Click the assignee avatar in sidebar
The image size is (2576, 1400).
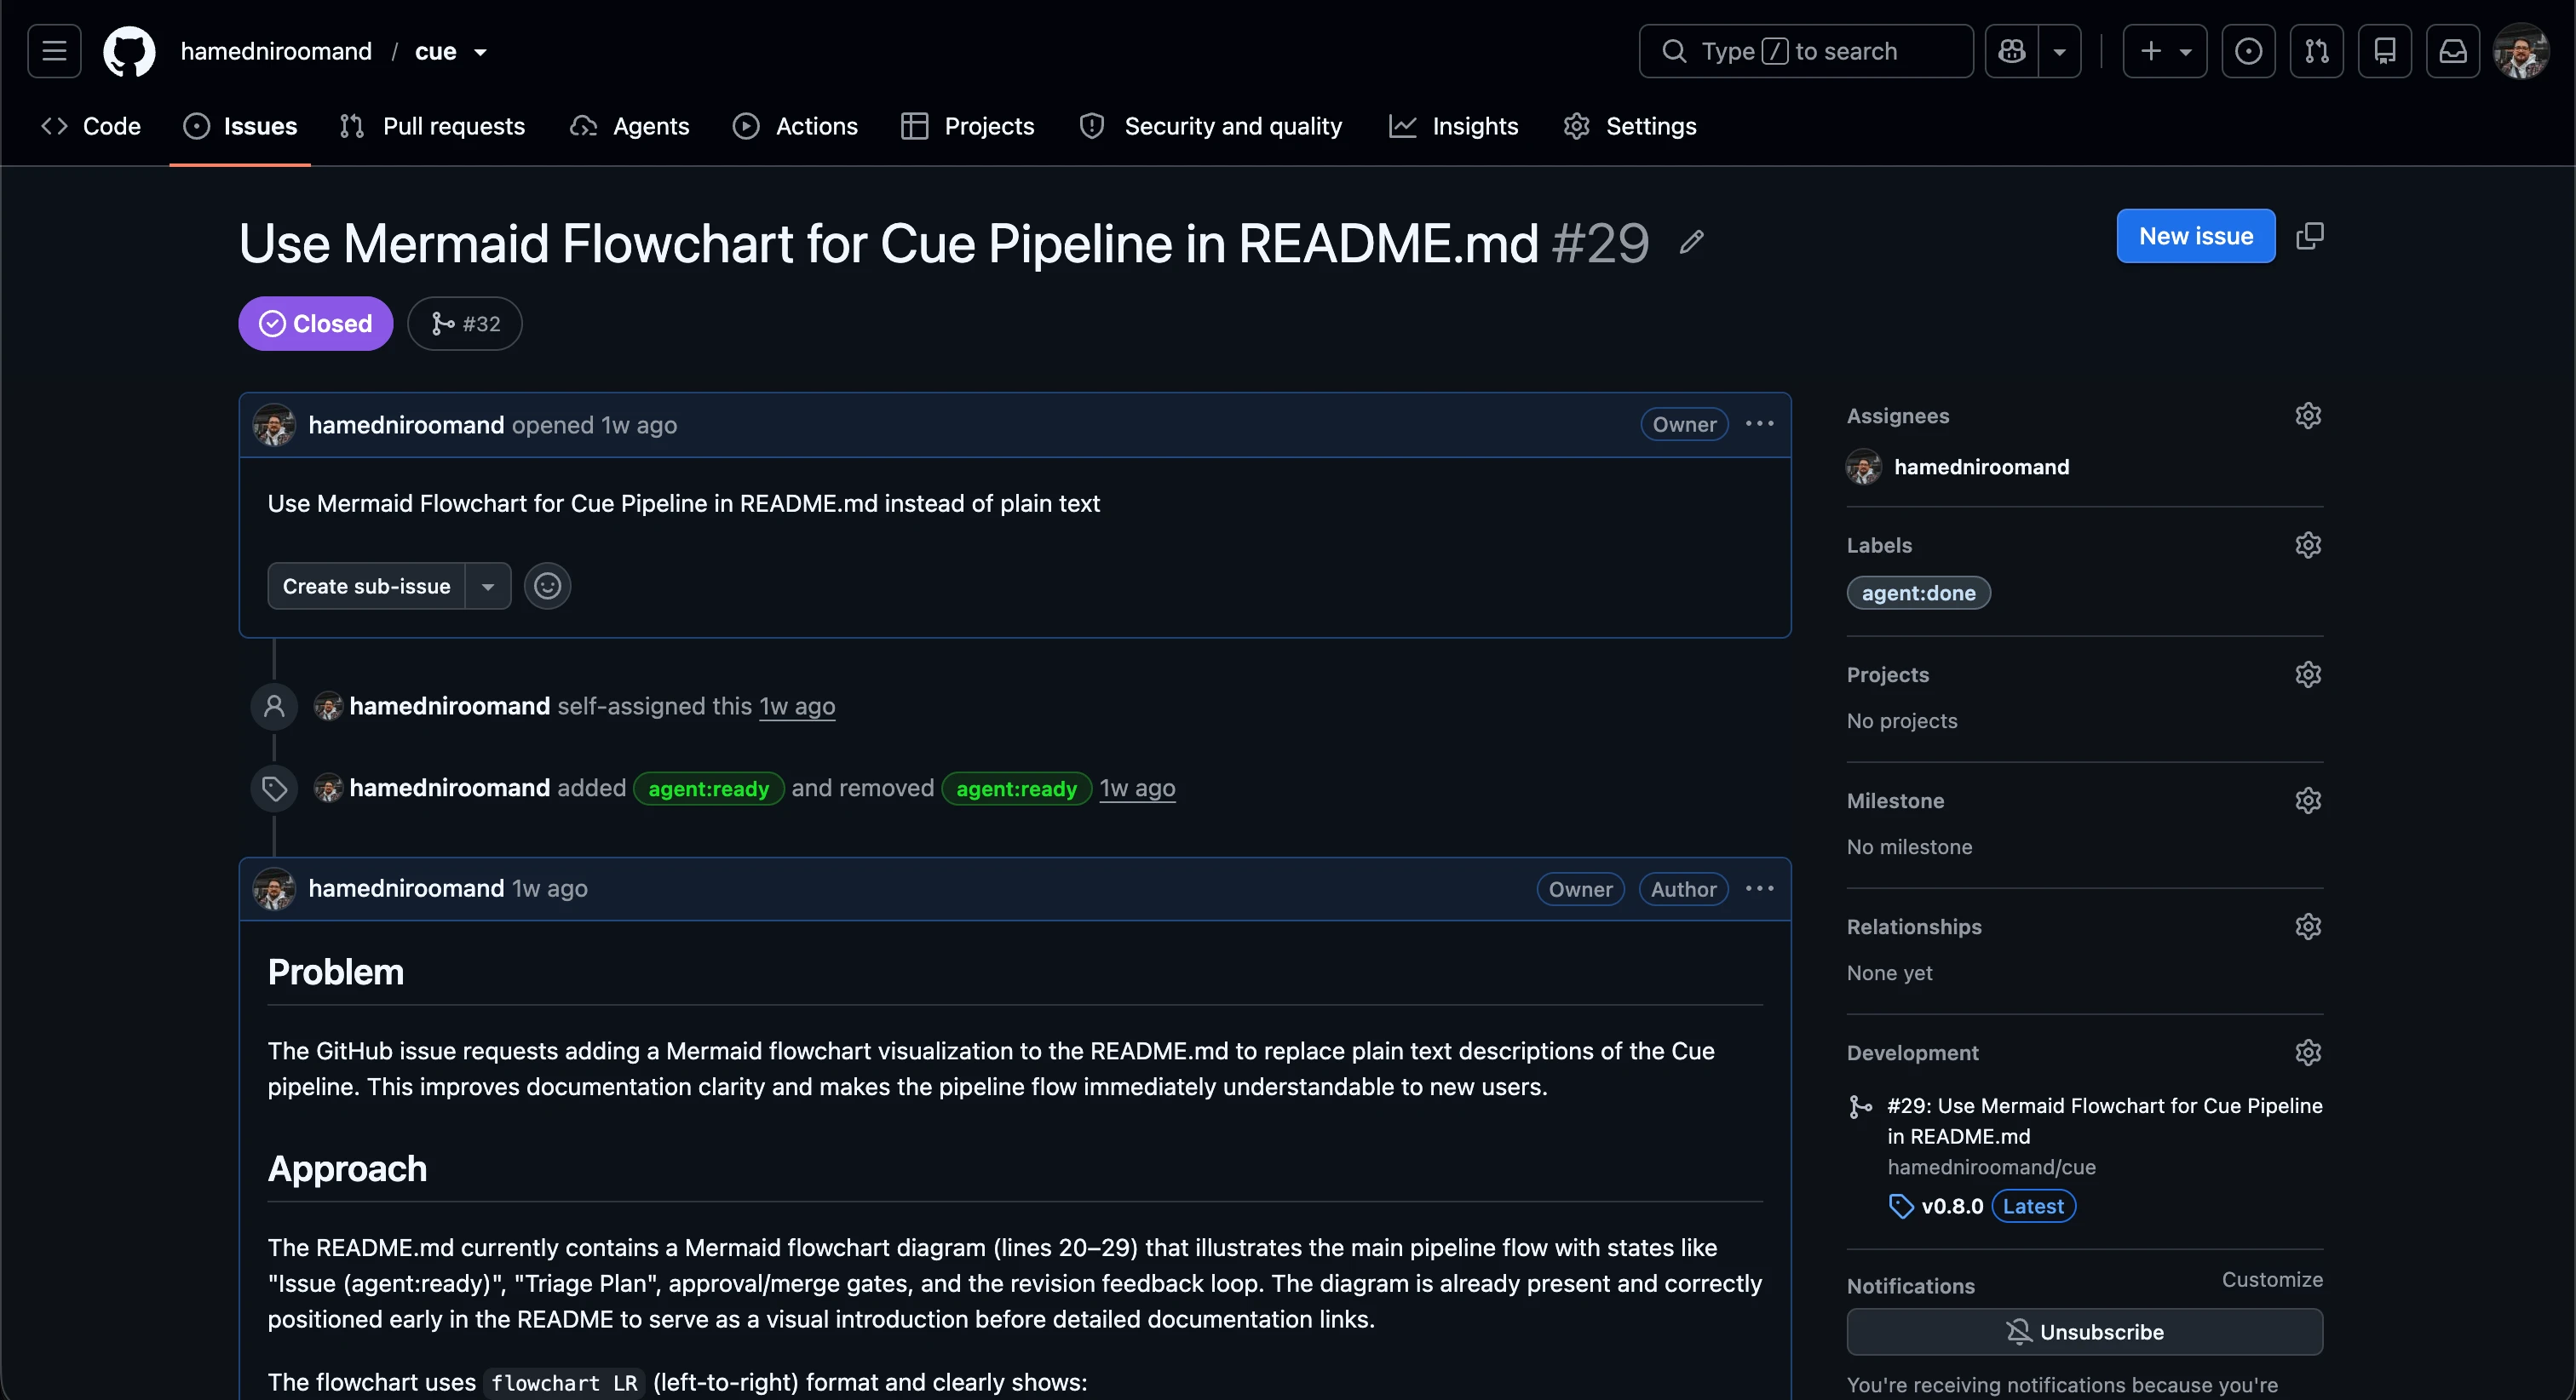[x=1863, y=467]
